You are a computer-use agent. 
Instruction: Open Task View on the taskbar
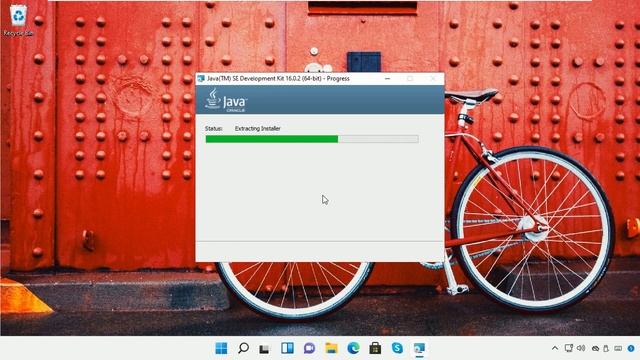[x=265, y=349]
